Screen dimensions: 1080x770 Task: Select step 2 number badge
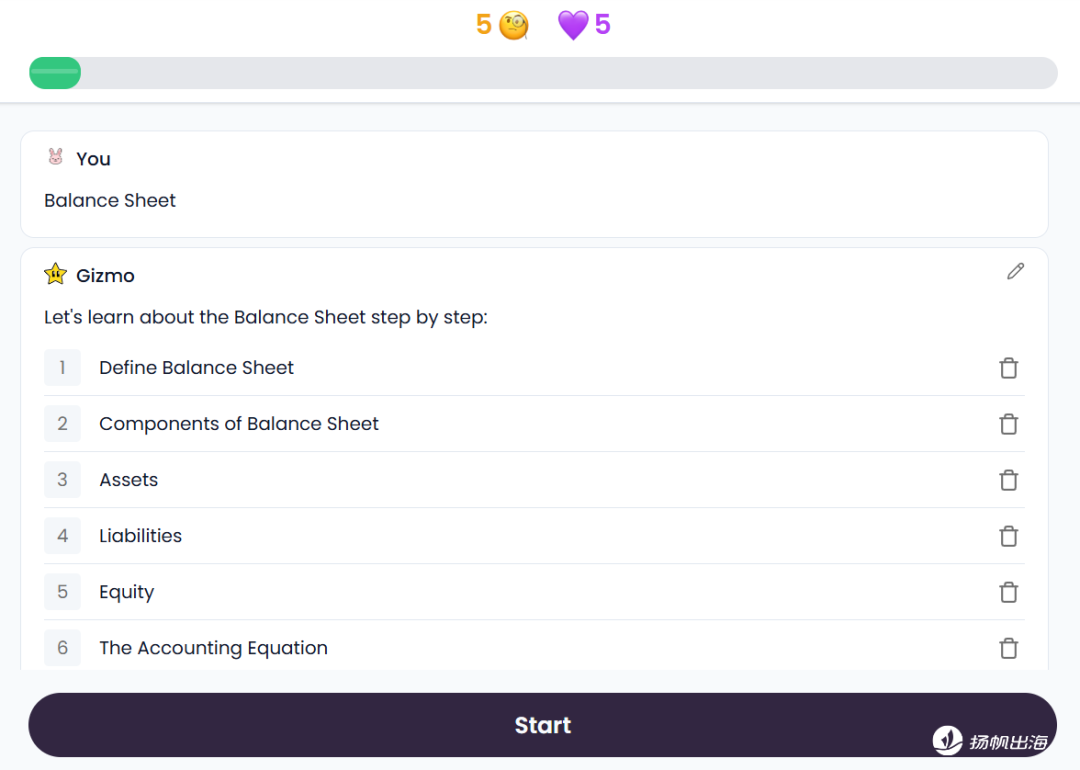[62, 424]
